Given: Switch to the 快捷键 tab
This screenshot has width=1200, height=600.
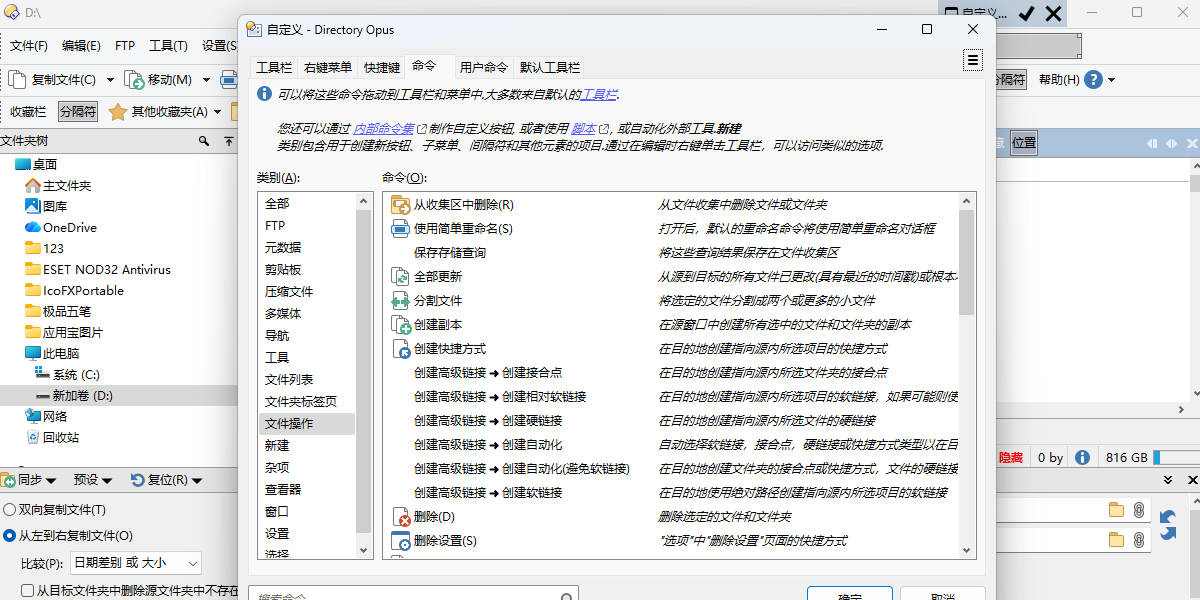Looking at the screenshot, I should [382, 67].
